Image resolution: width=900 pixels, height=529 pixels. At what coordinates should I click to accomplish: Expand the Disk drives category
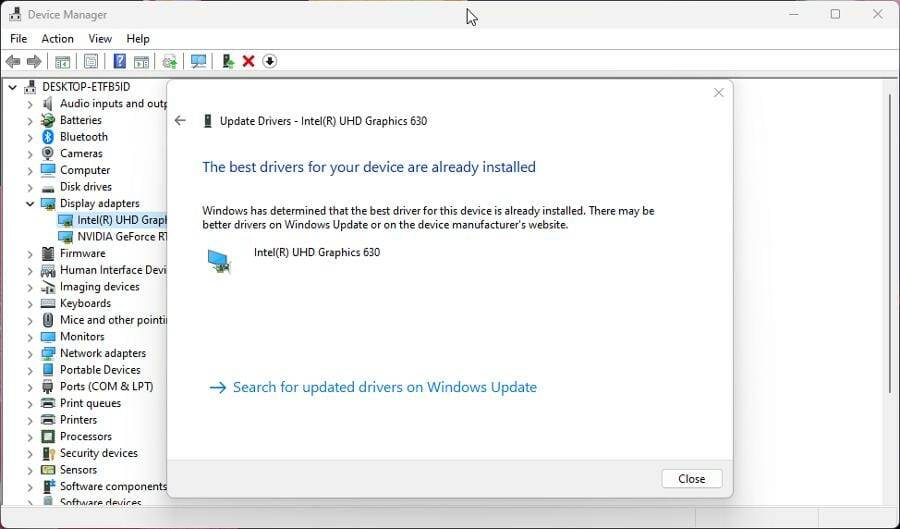(x=30, y=187)
